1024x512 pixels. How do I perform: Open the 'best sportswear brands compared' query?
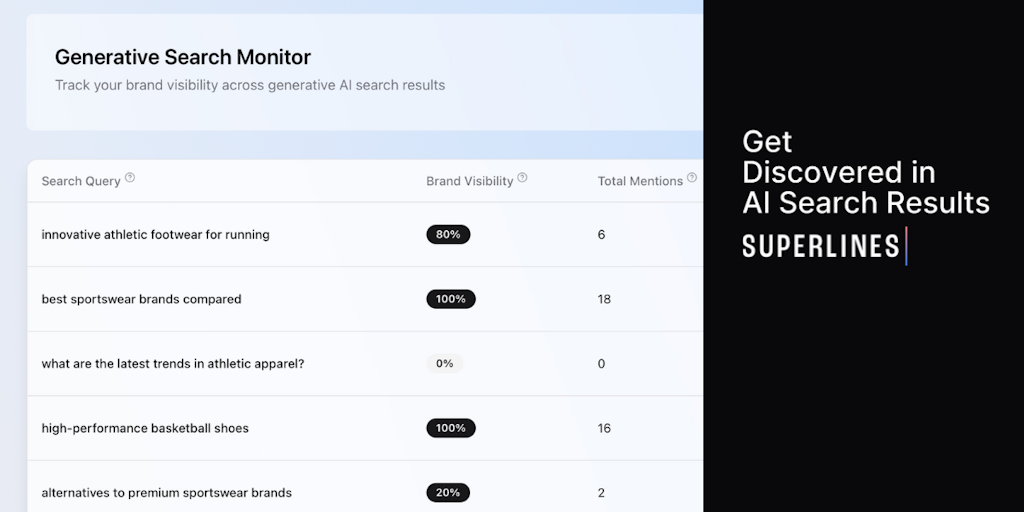[141, 299]
